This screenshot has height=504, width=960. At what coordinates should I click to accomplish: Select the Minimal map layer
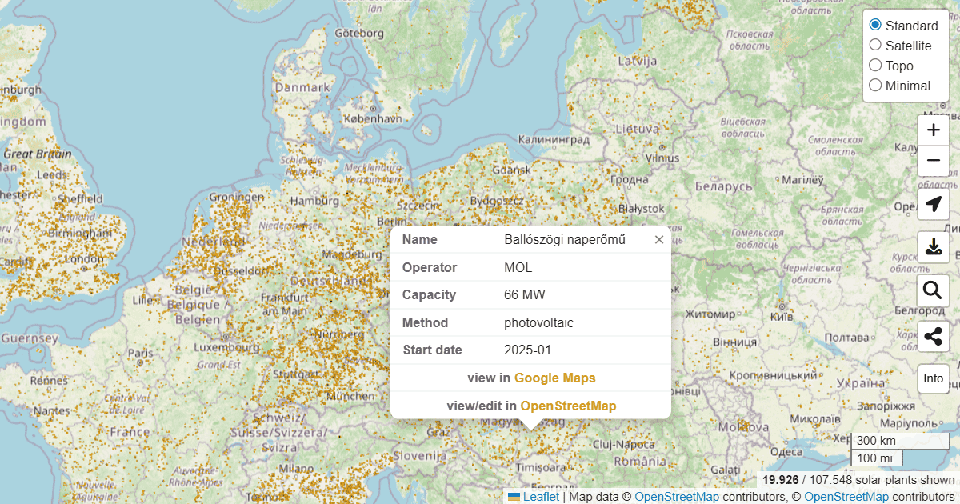(876, 85)
